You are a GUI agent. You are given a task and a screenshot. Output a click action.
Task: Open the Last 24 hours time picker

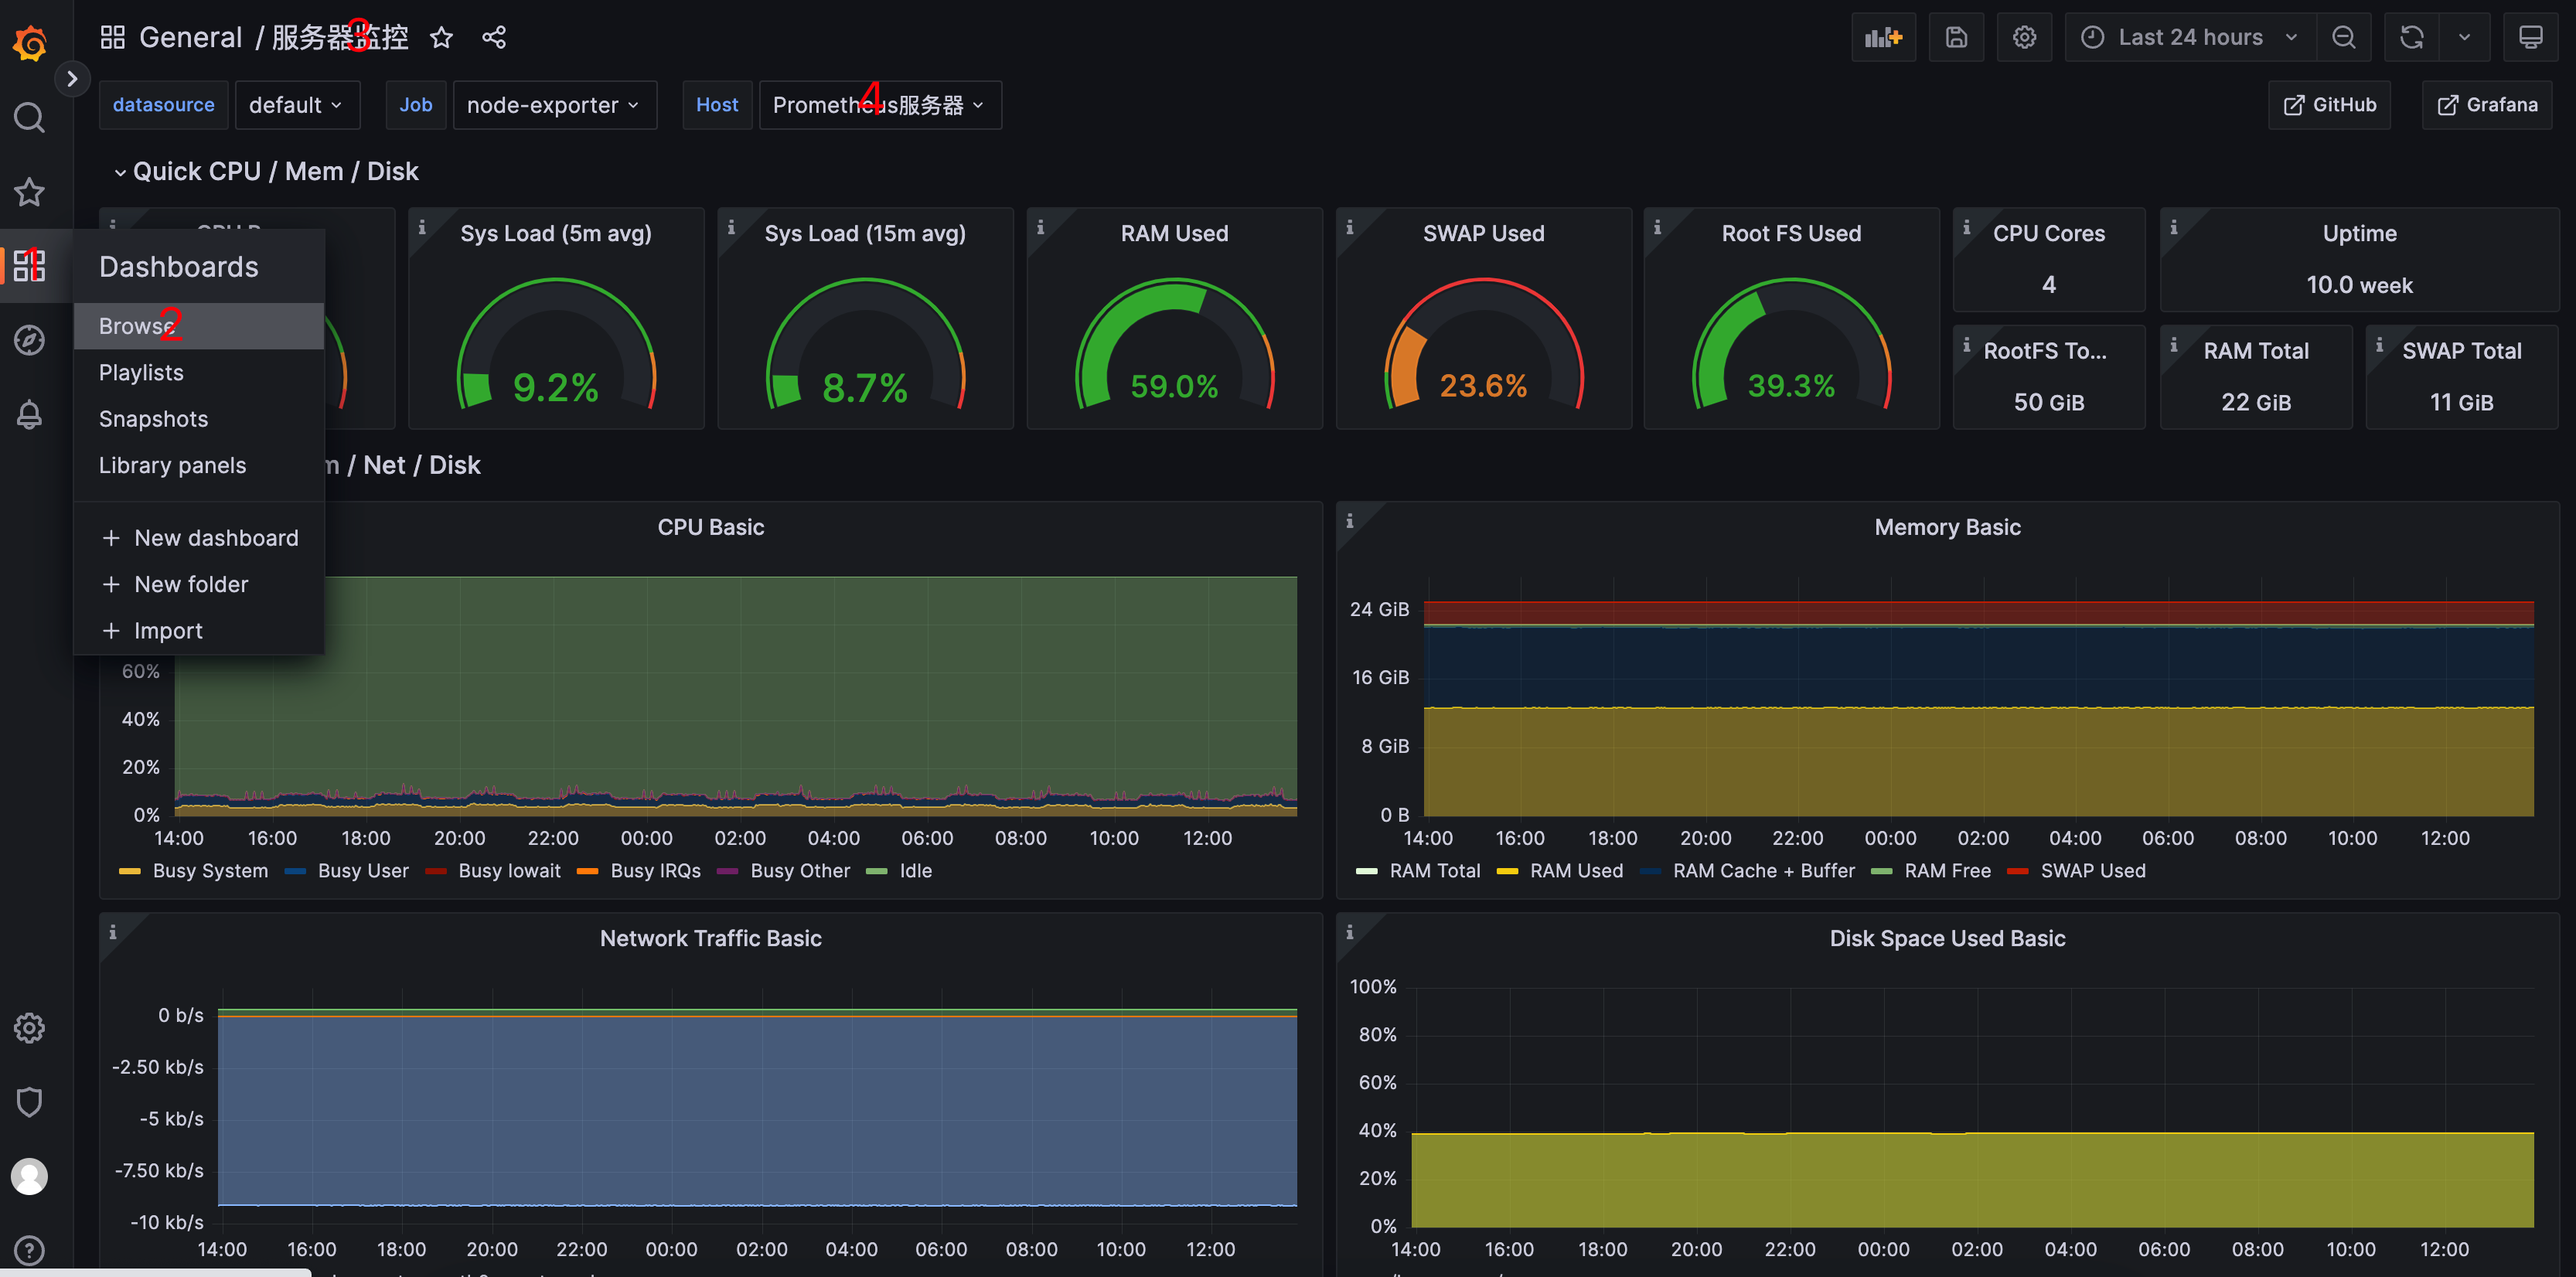(x=2190, y=38)
